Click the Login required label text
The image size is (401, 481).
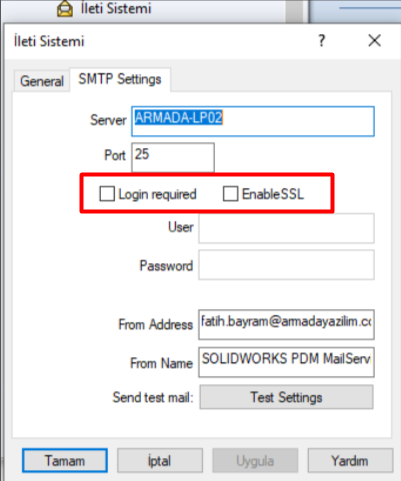point(157,194)
